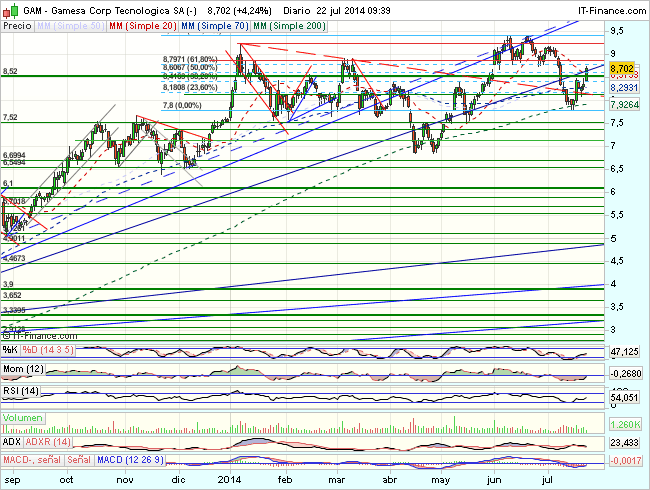Open the Precio panel label
Screen dimensions: 650x490
[17, 23]
